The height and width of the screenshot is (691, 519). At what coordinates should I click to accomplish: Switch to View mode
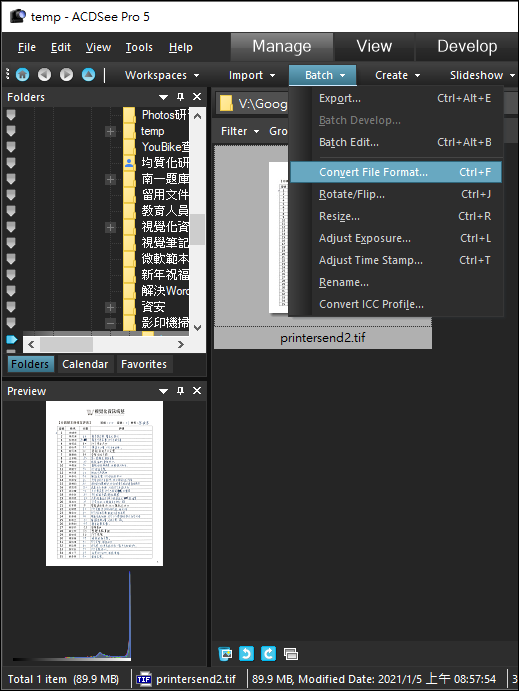click(x=374, y=47)
